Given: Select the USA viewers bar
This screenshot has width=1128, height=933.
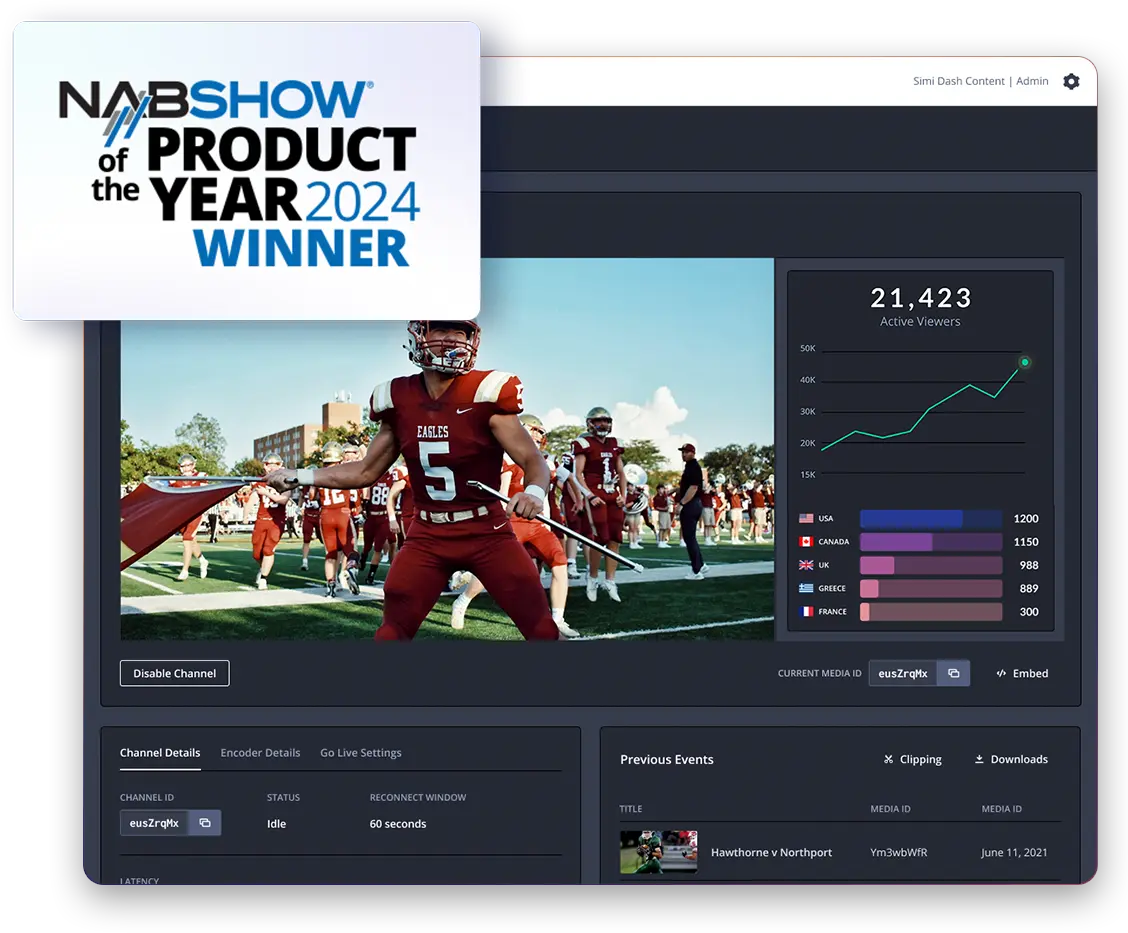Looking at the screenshot, I should click(931, 519).
